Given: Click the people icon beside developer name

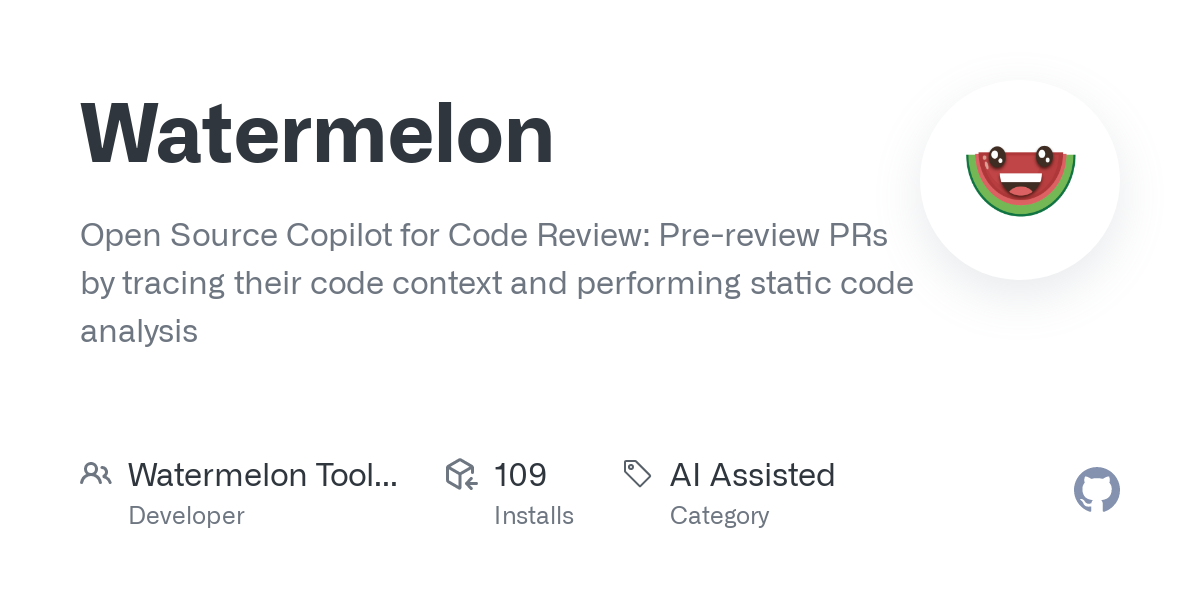Looking at the screenshot, I should point(96,474).
